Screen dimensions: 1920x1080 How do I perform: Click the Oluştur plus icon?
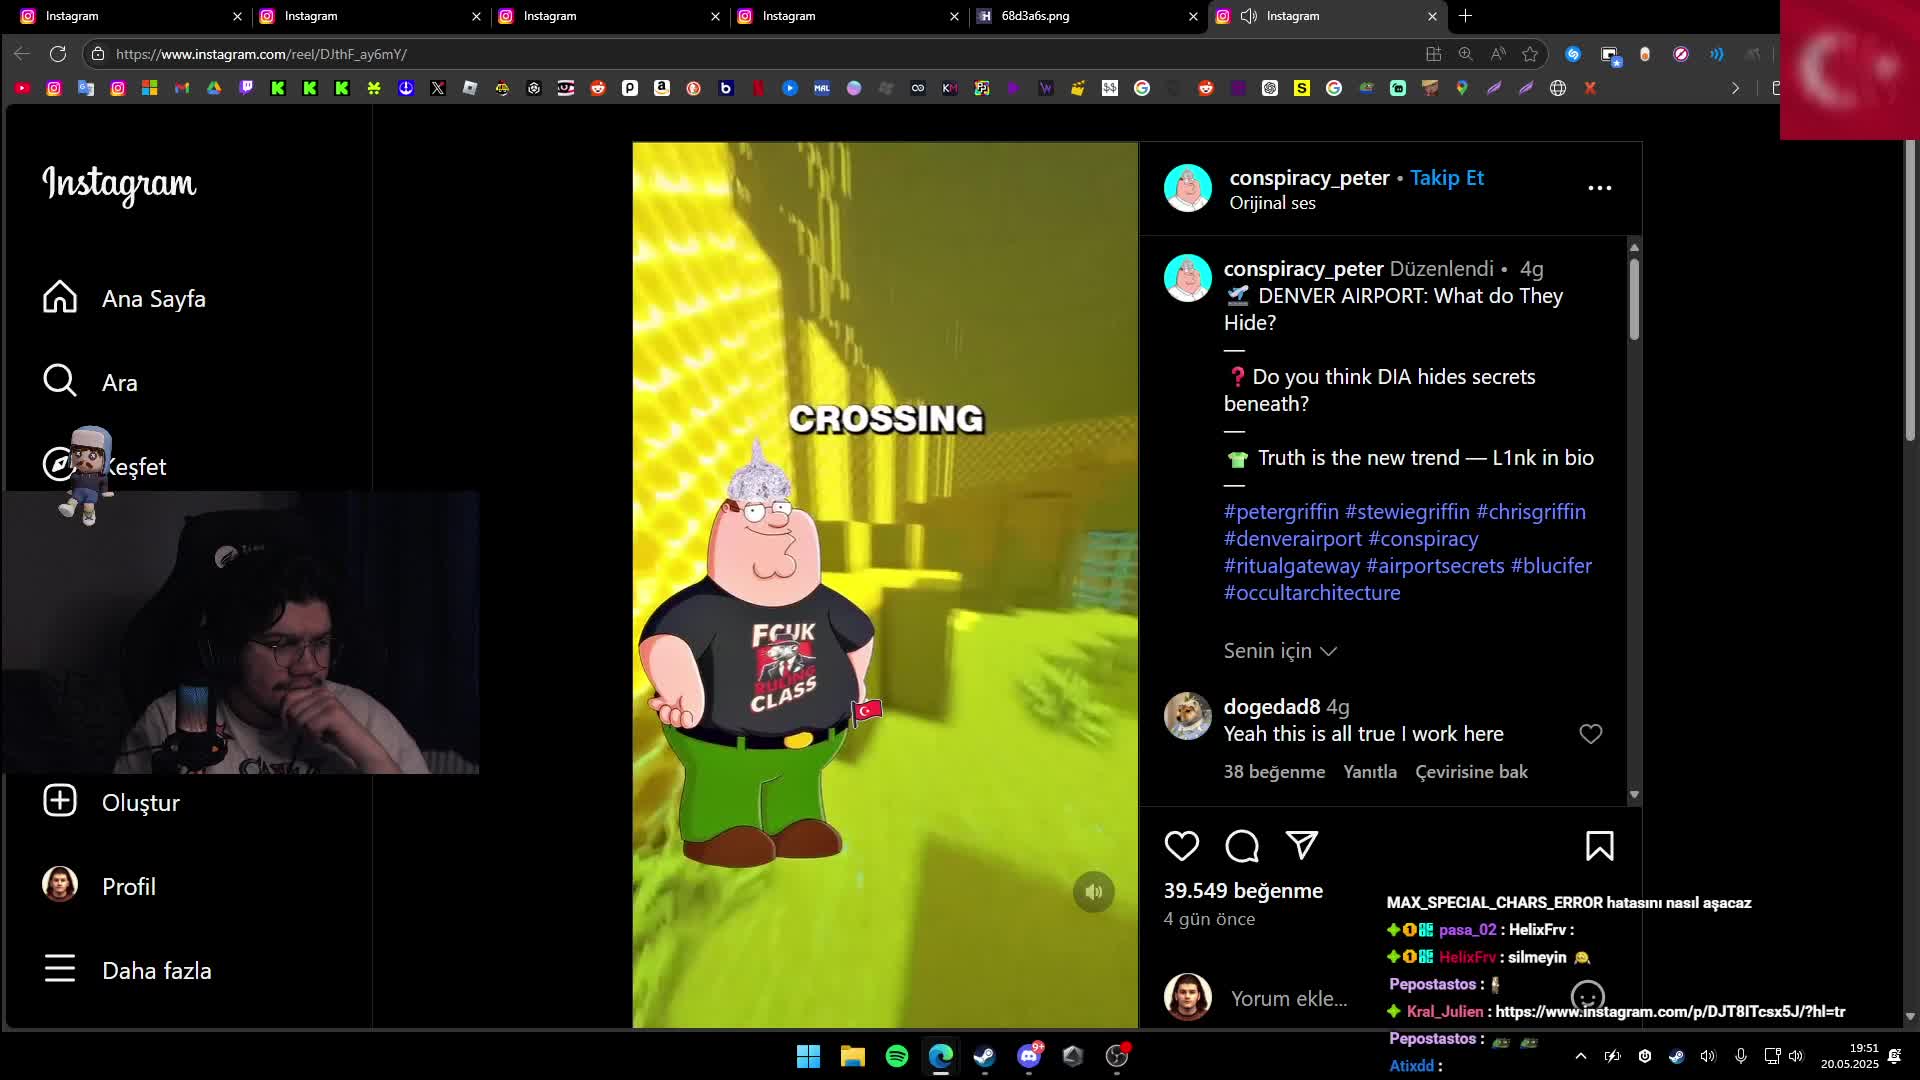click(60, 801)
